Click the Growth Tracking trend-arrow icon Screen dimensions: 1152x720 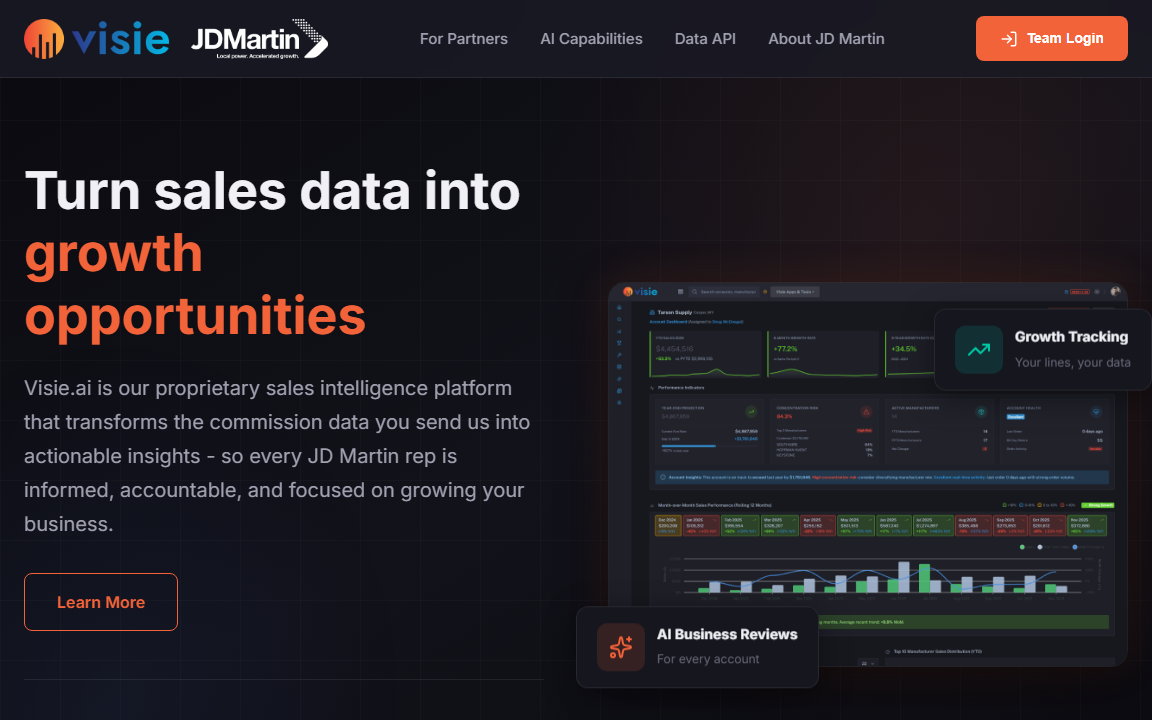(979, 350)
